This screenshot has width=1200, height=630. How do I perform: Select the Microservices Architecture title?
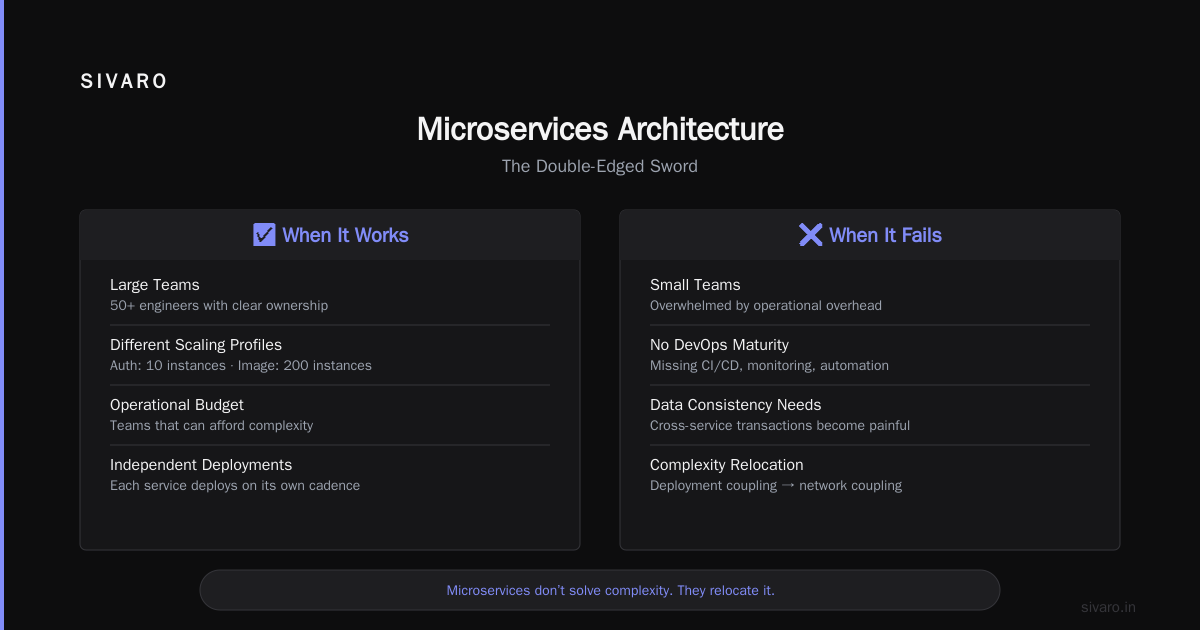coord(600,129)
